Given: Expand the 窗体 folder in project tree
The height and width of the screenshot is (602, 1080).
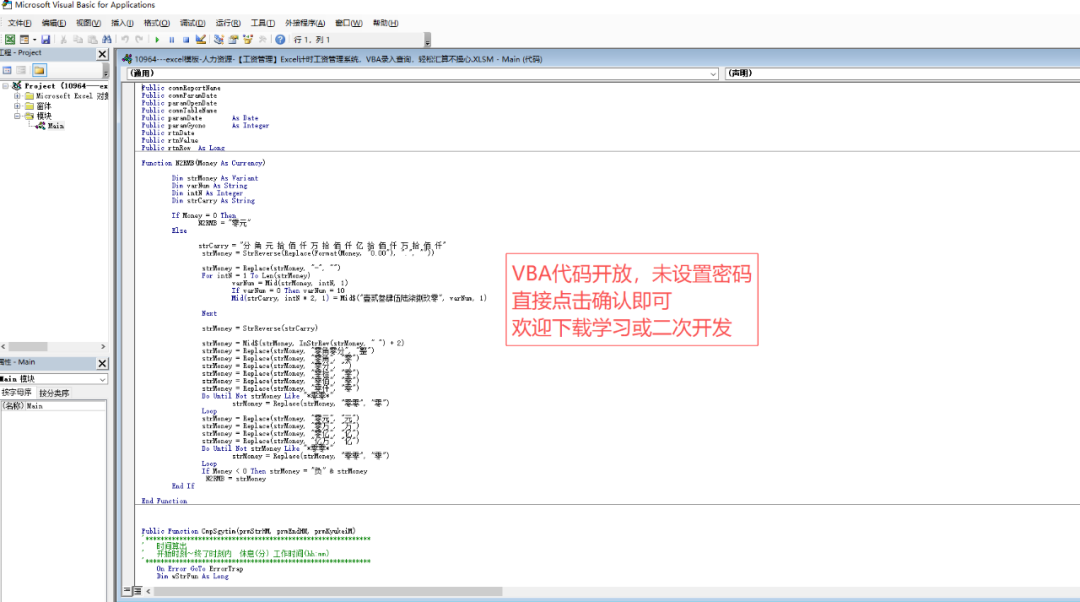Looking at the screenshot, I should coord(17,106).
